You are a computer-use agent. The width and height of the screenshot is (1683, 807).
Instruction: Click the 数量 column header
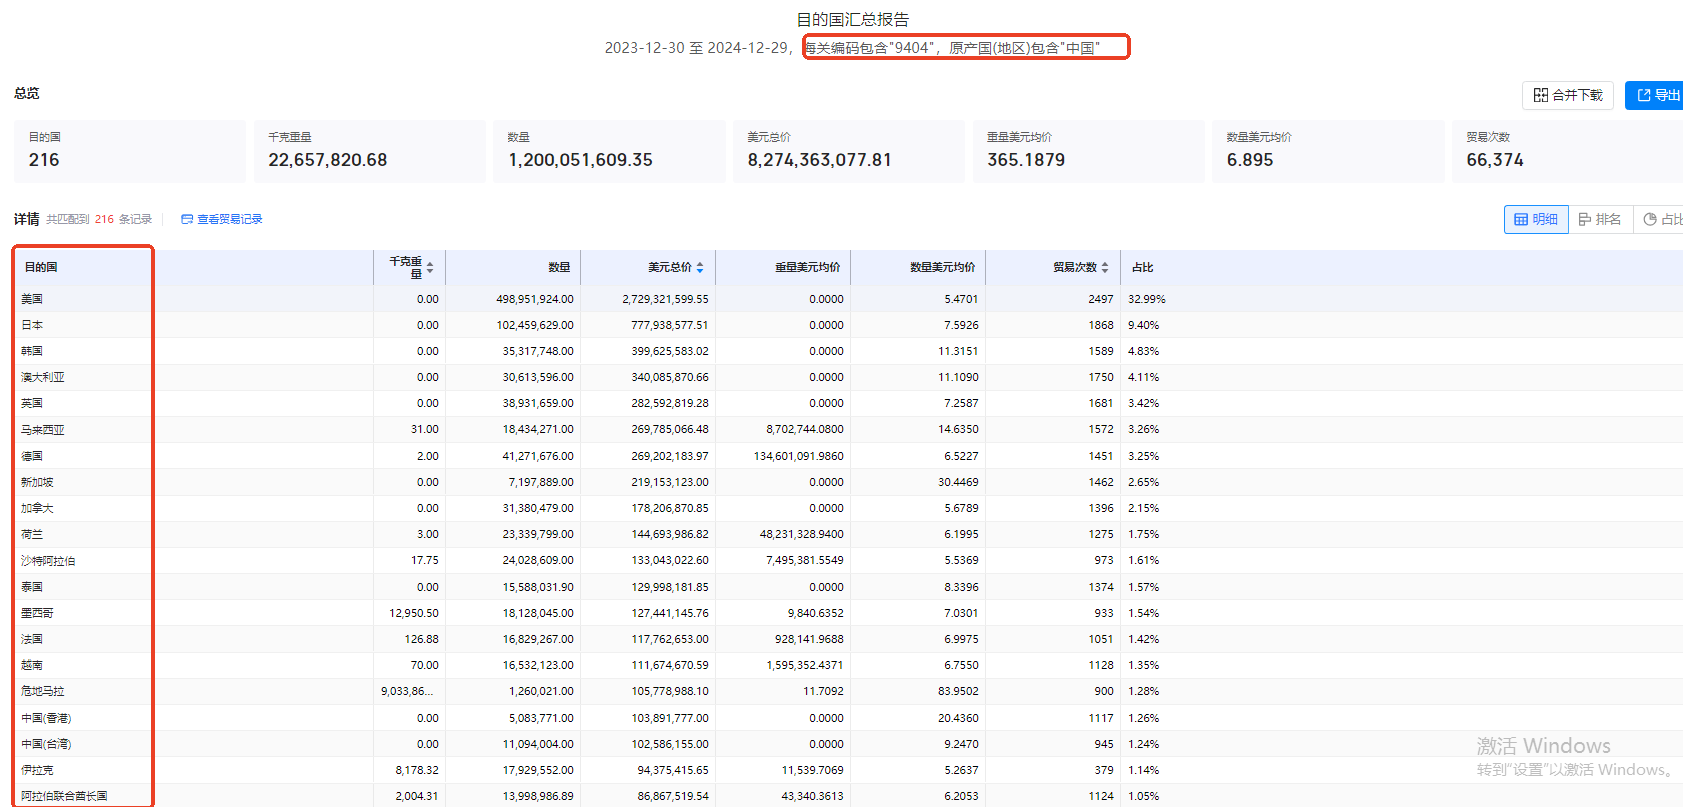559,267
